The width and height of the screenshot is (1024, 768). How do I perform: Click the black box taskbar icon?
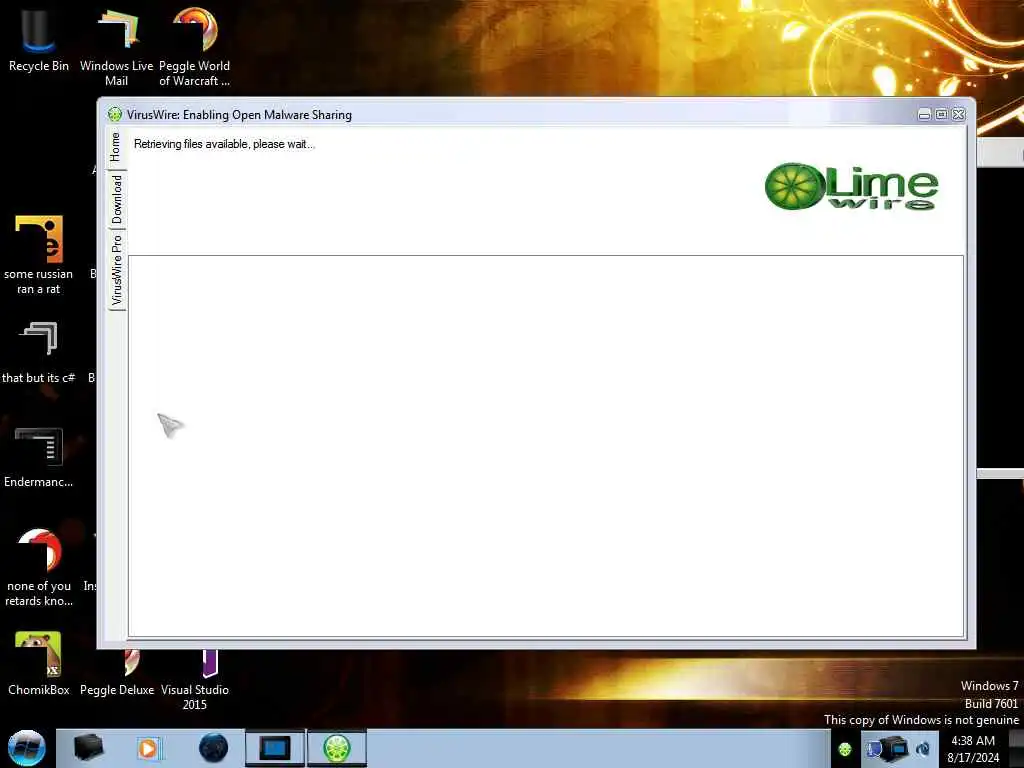click(x=89, y=748)
